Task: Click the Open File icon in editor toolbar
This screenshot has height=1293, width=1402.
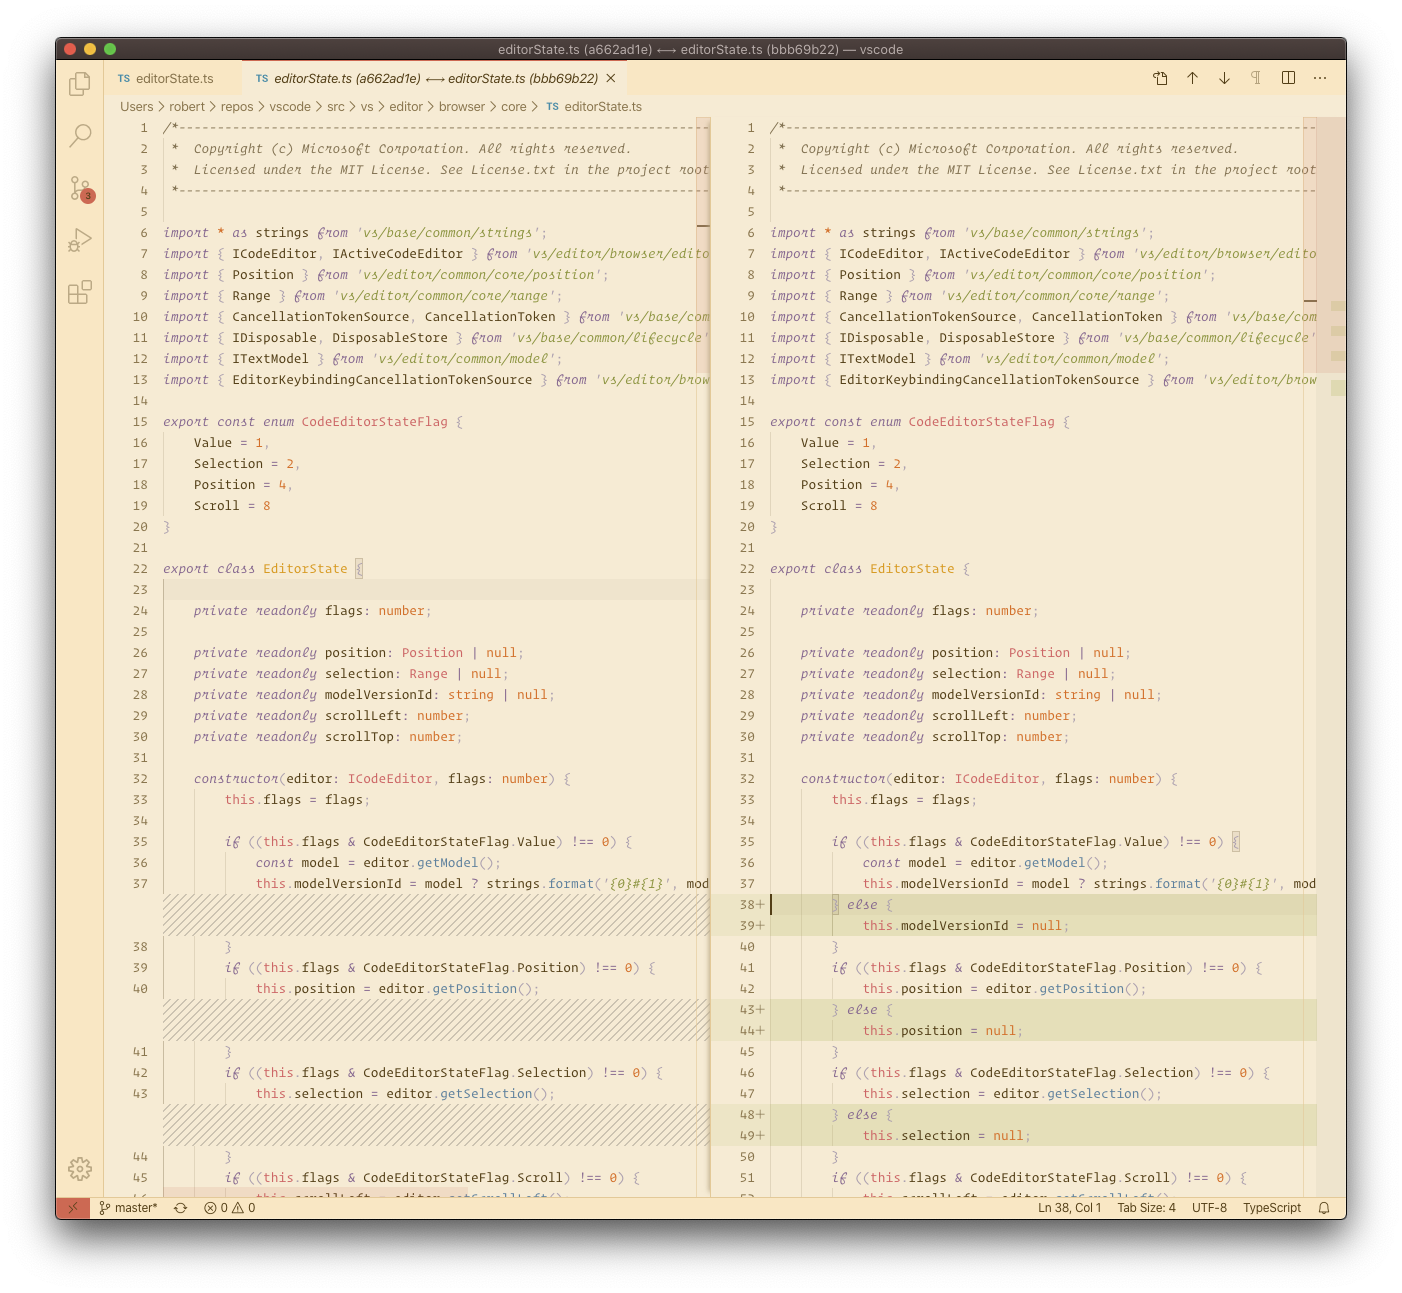Action: [x=1160, y=78]
